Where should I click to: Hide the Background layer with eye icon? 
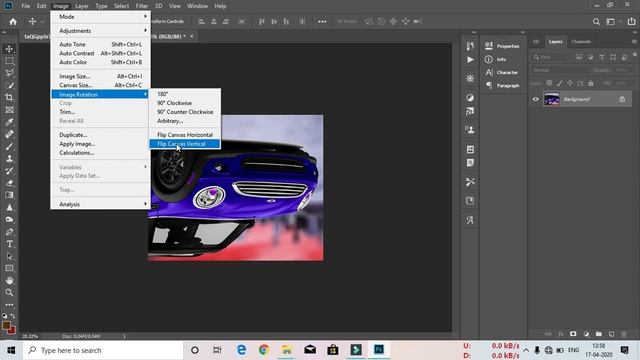(x=536, y=99)
